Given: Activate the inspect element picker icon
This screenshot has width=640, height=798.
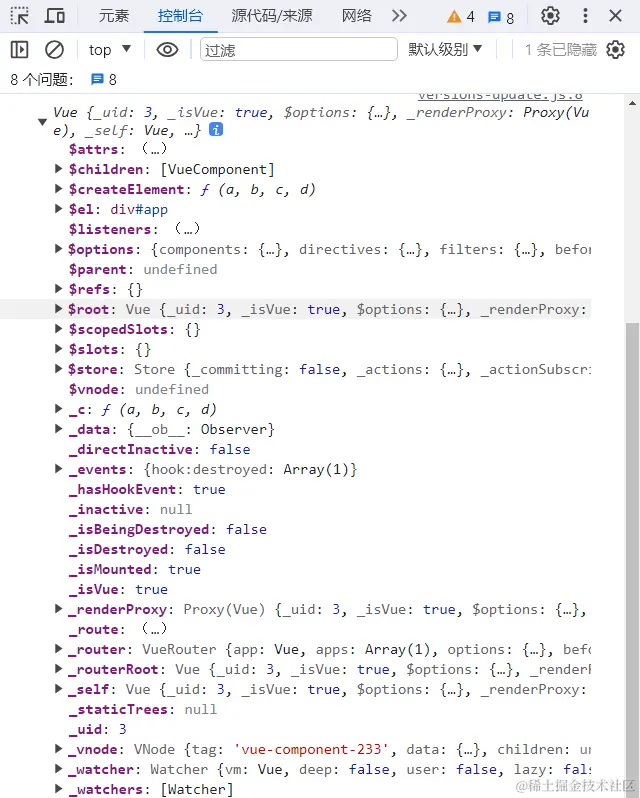Looking at the screenshot, I should pyautogui.click(x=19, y=16).
